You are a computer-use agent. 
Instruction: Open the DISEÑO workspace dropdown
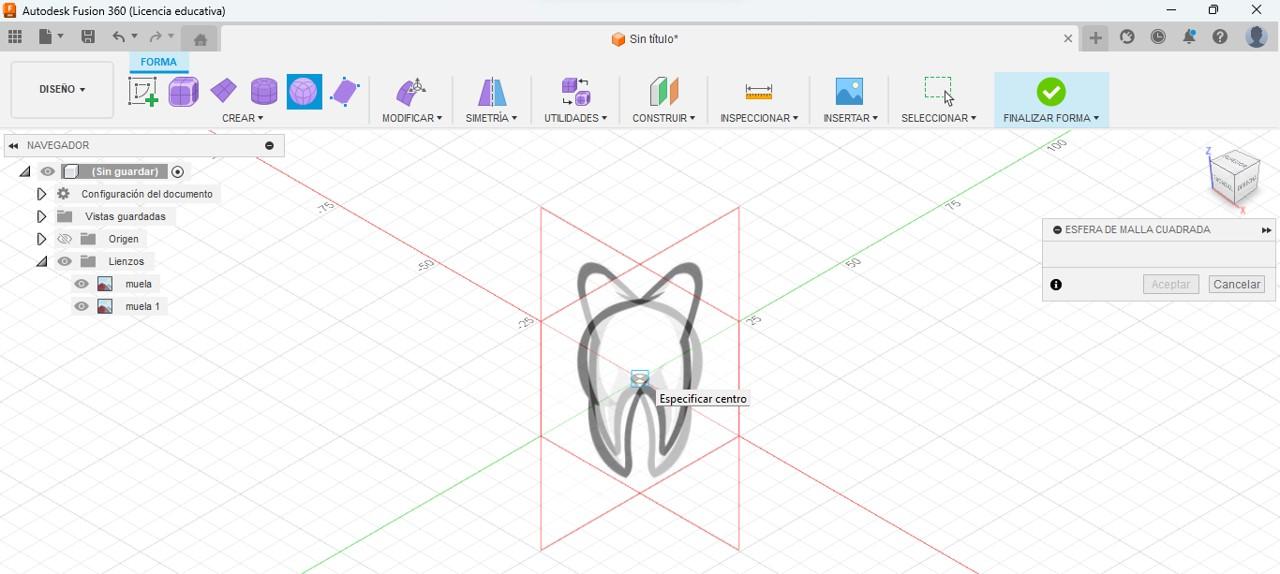tap(62, 89)
